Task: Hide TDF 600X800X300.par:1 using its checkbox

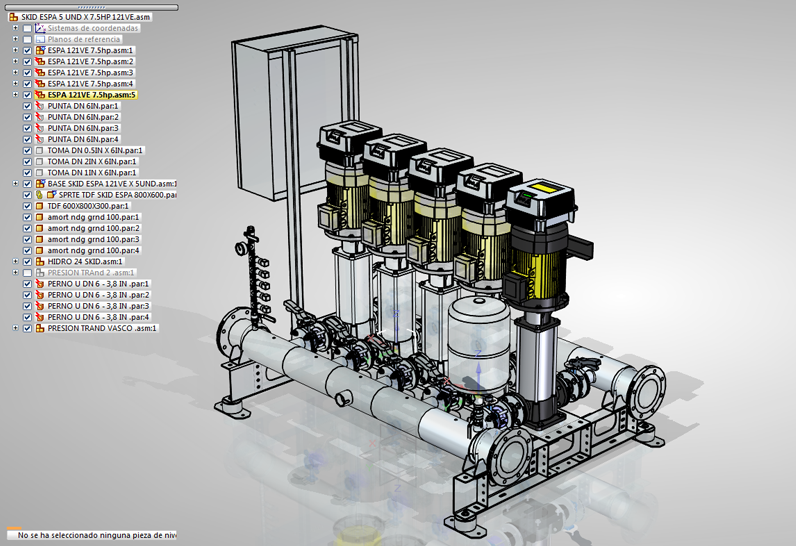Action: pos(27,206)
